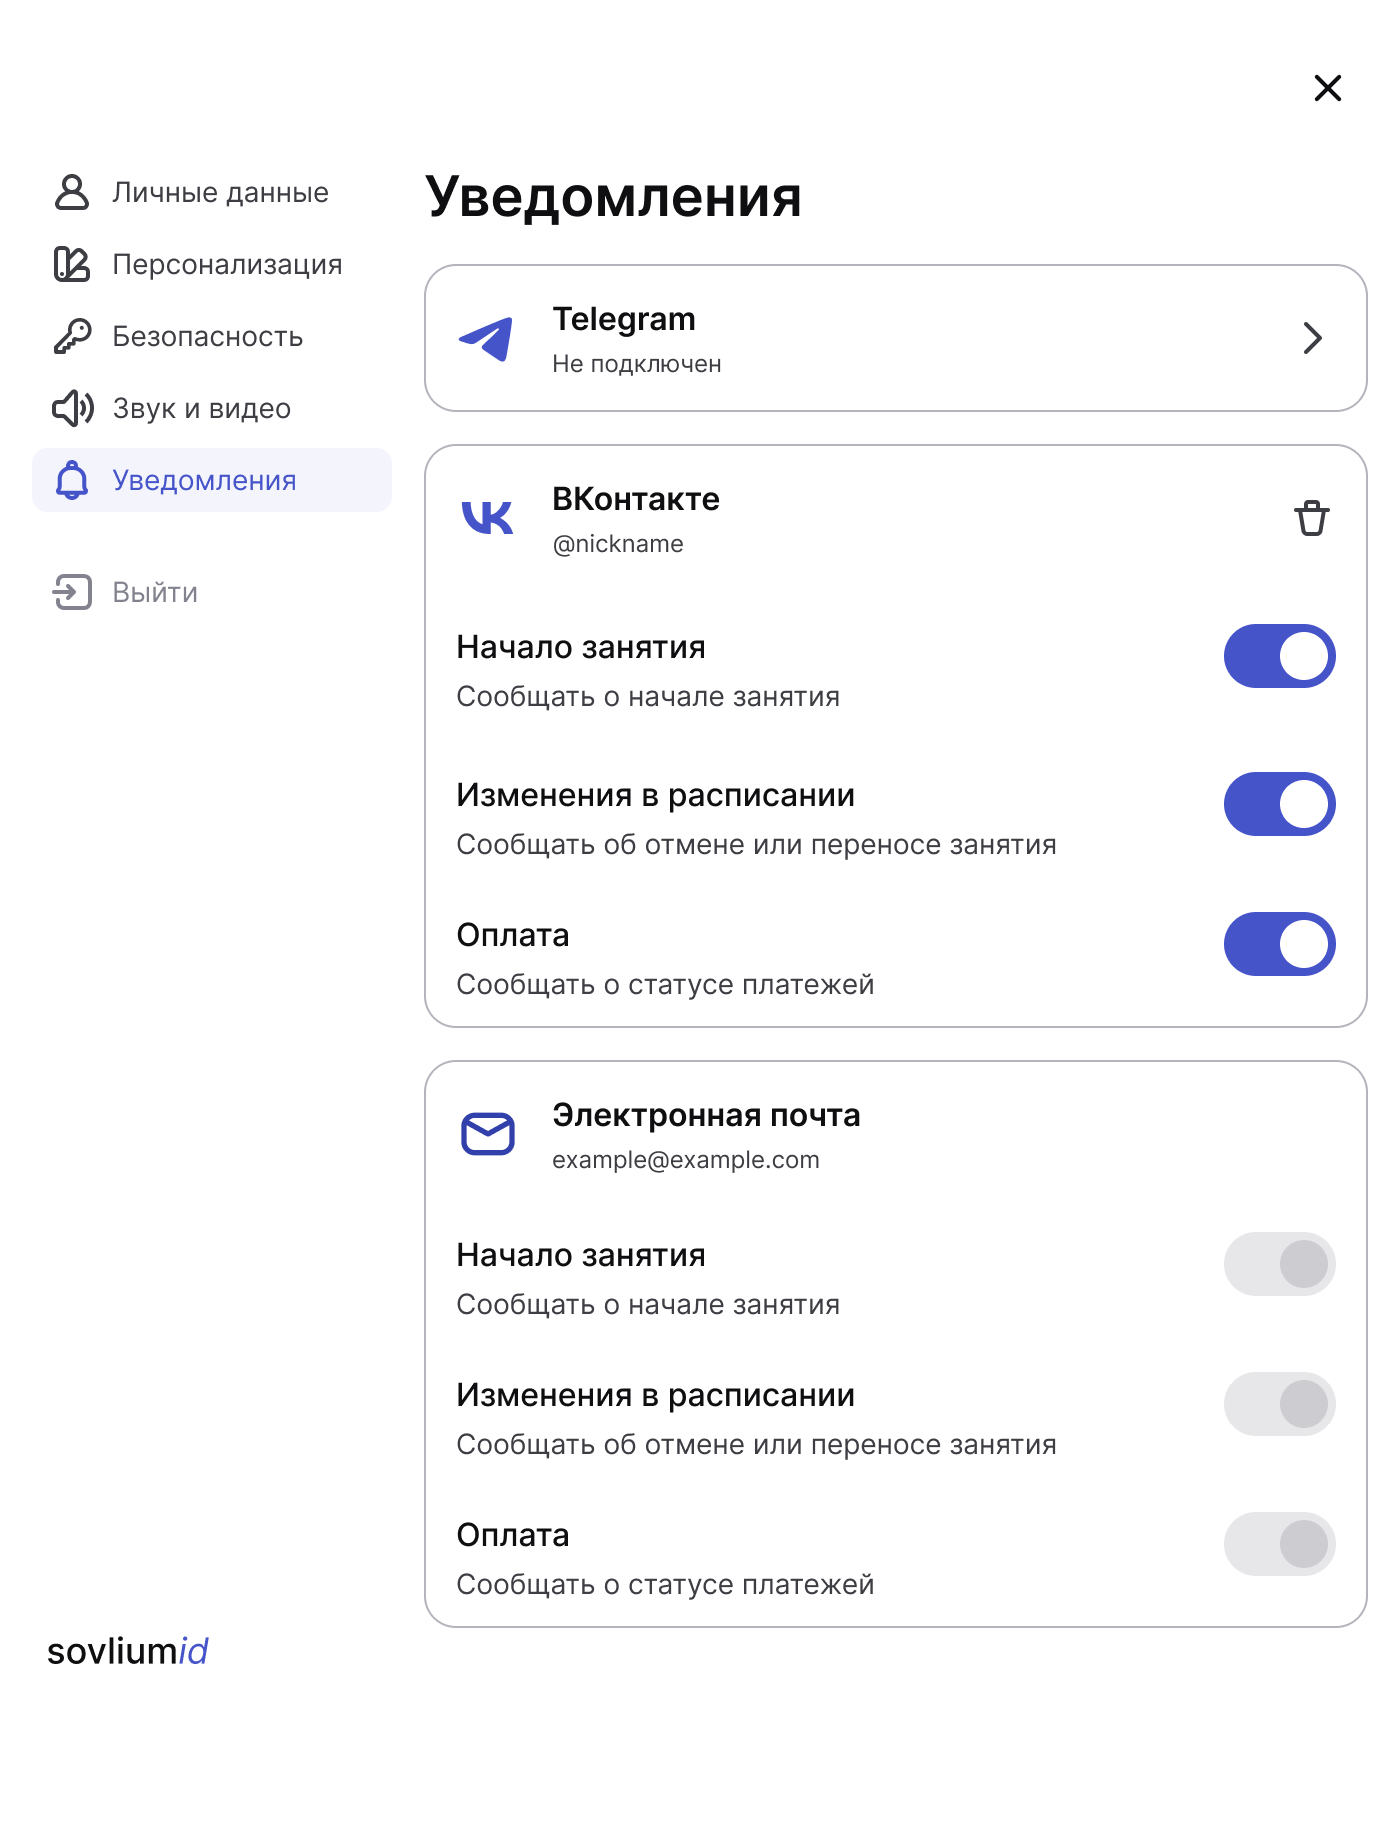Turn off ВКонтакте Оплата notifications
1400x1840 pixels.
[1279, 944]
